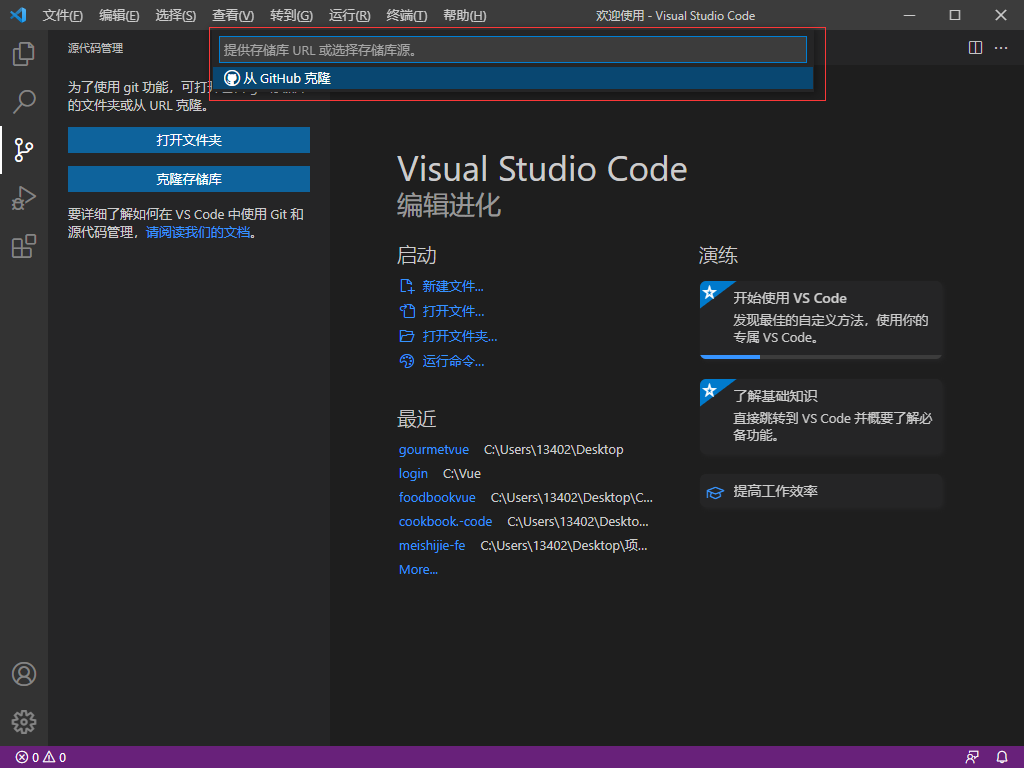
Task: Open the notifications bell in status bar
Action: point(1002,758)
